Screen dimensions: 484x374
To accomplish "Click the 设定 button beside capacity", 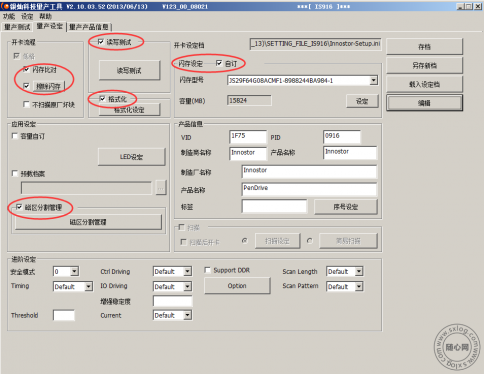I will [362, 101].
